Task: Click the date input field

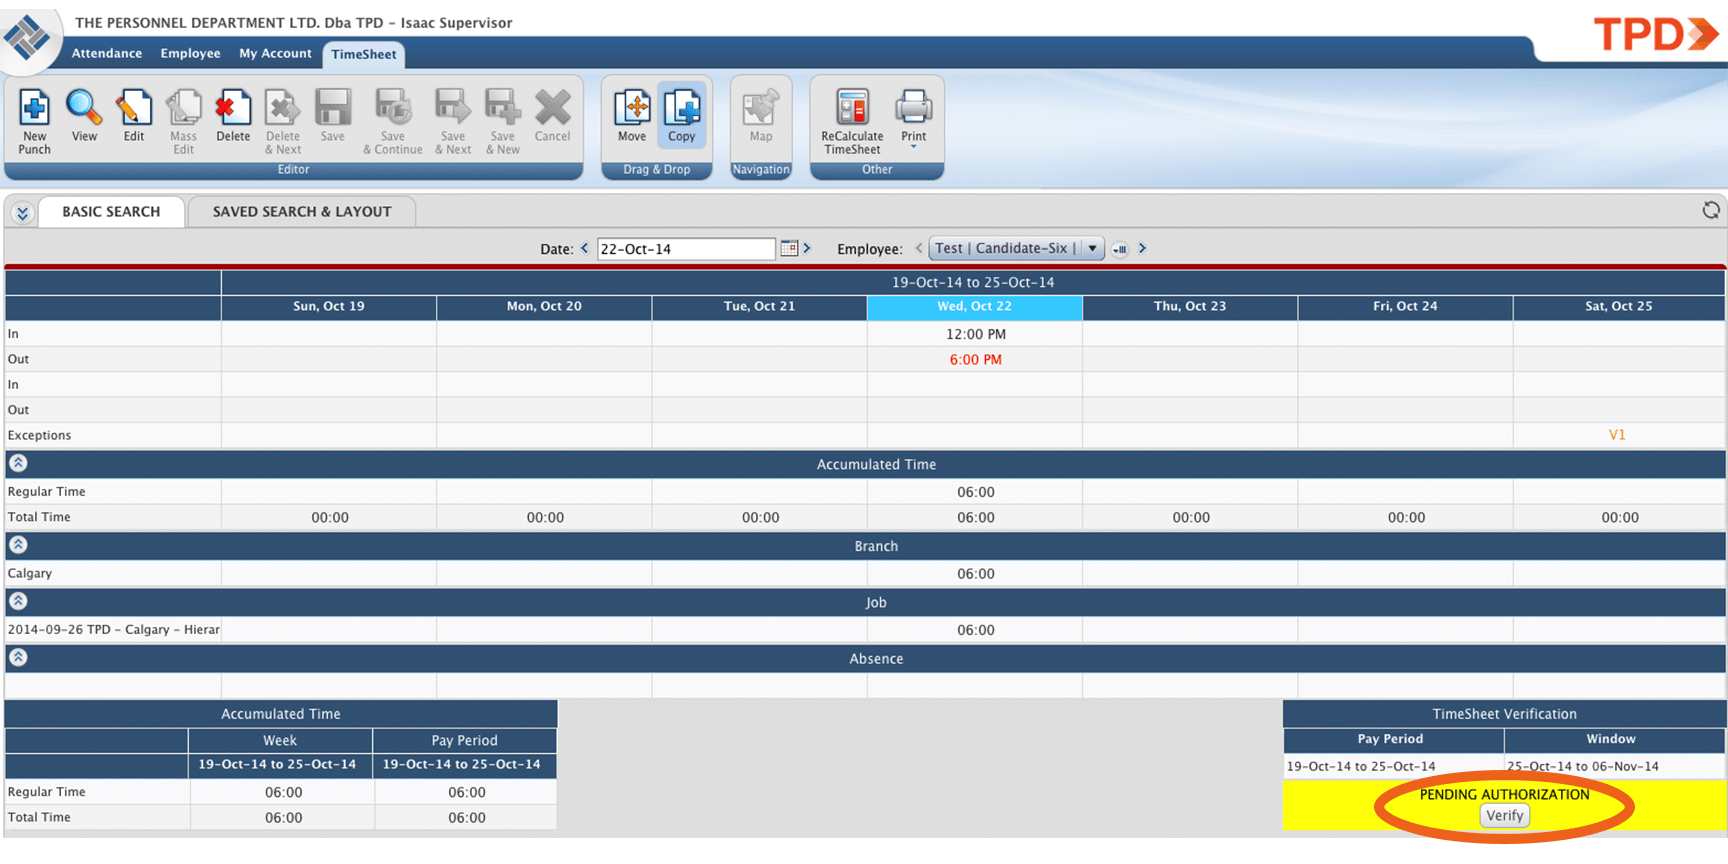Action: click(686, 249)
